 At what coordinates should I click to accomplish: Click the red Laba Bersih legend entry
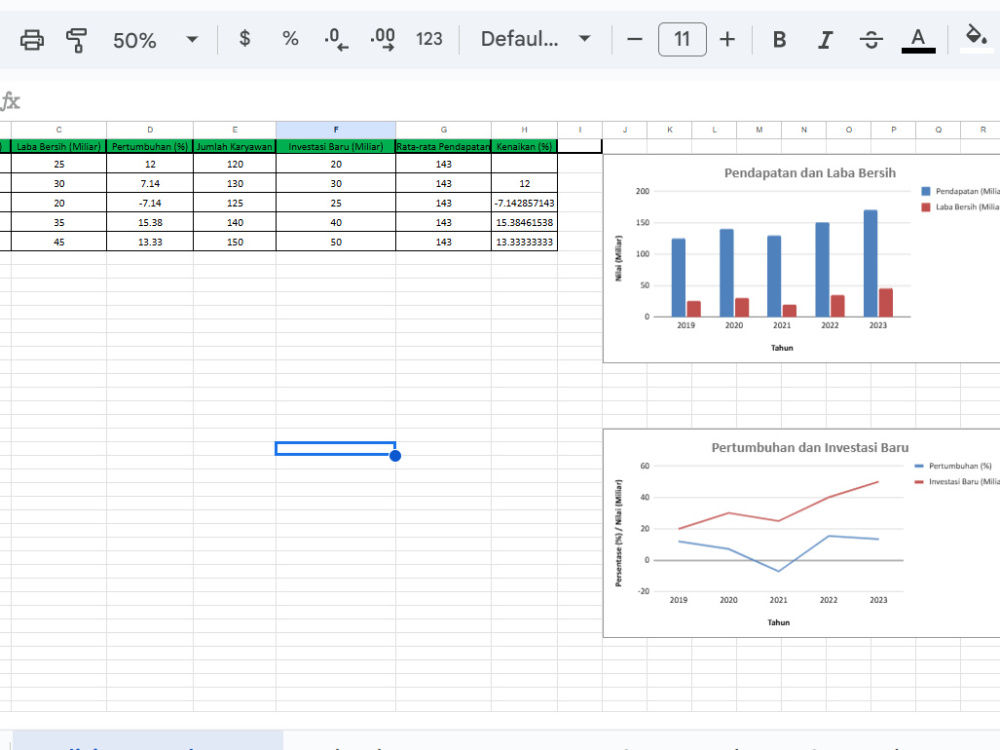[960, 207]
